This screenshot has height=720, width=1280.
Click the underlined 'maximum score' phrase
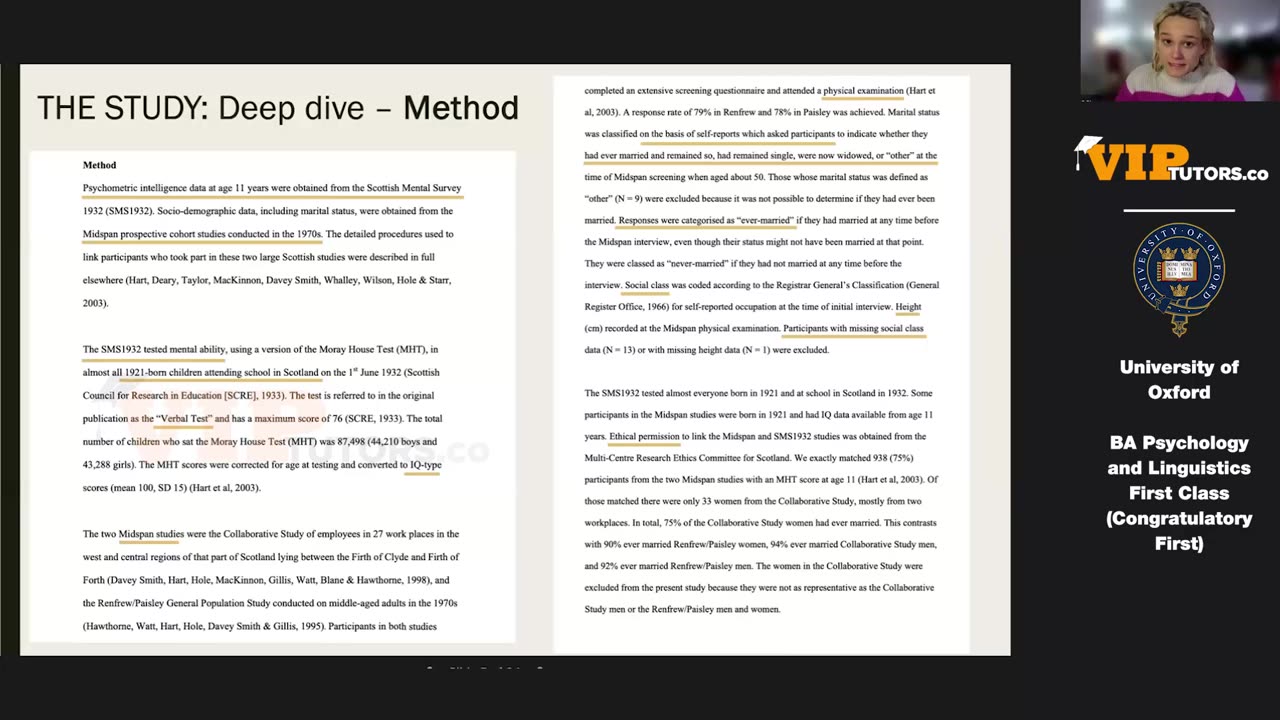click(286, 418)
